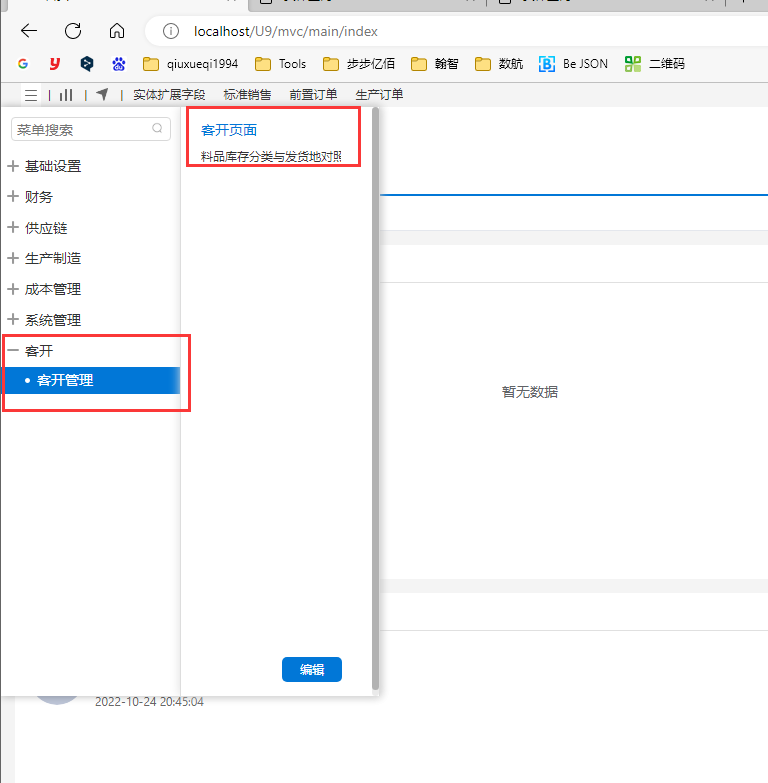
Task: Open the 生产订单 shortcut tab
Action: pos(379,95)
